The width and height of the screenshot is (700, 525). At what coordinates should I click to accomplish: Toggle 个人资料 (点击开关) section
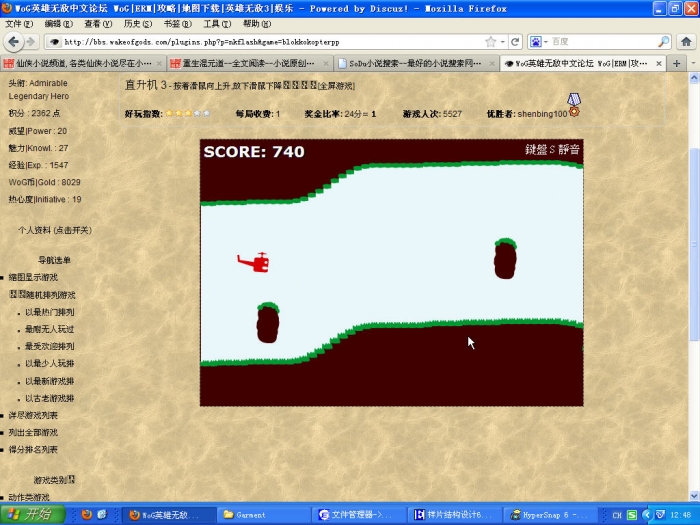(55, 230)
